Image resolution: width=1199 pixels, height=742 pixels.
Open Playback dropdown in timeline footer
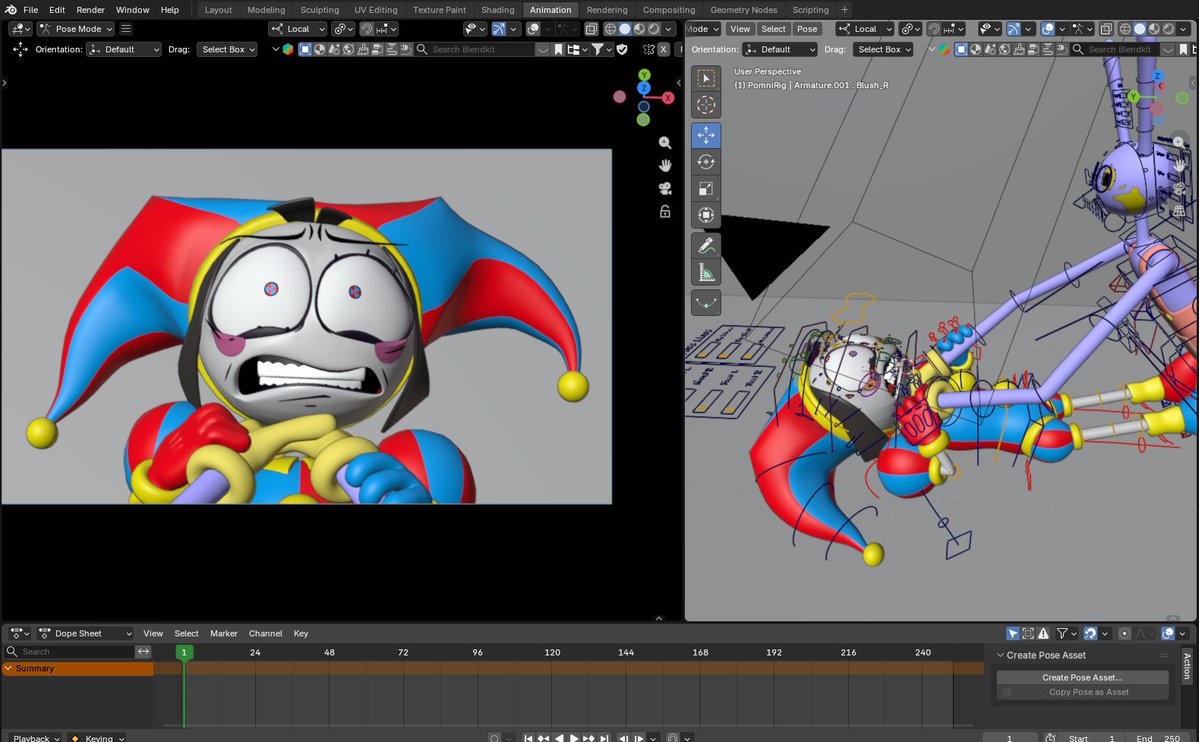coord(36,738)
